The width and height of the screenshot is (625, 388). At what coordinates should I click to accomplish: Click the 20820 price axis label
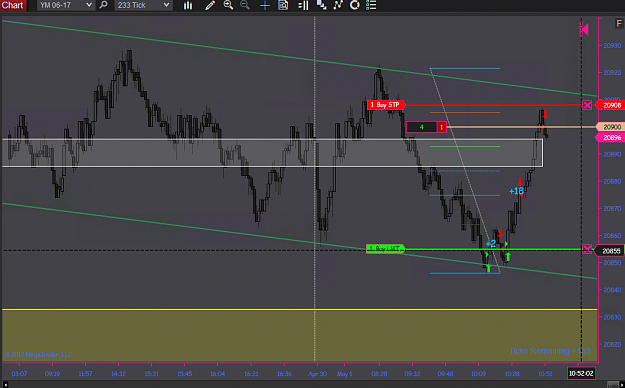612,344
